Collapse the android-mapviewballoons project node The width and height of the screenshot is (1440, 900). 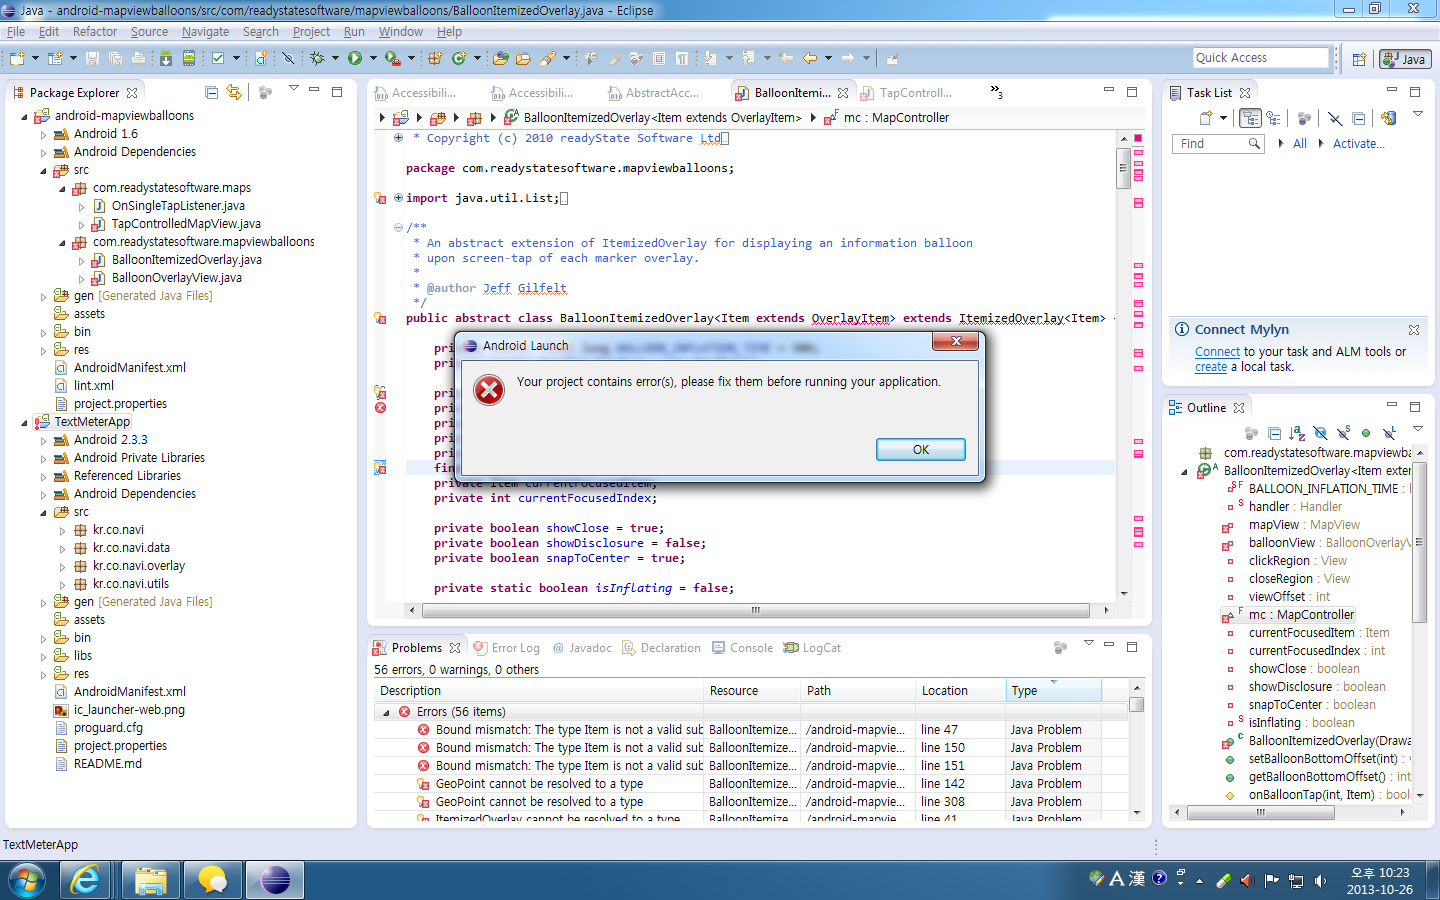[x=25, y=116]
